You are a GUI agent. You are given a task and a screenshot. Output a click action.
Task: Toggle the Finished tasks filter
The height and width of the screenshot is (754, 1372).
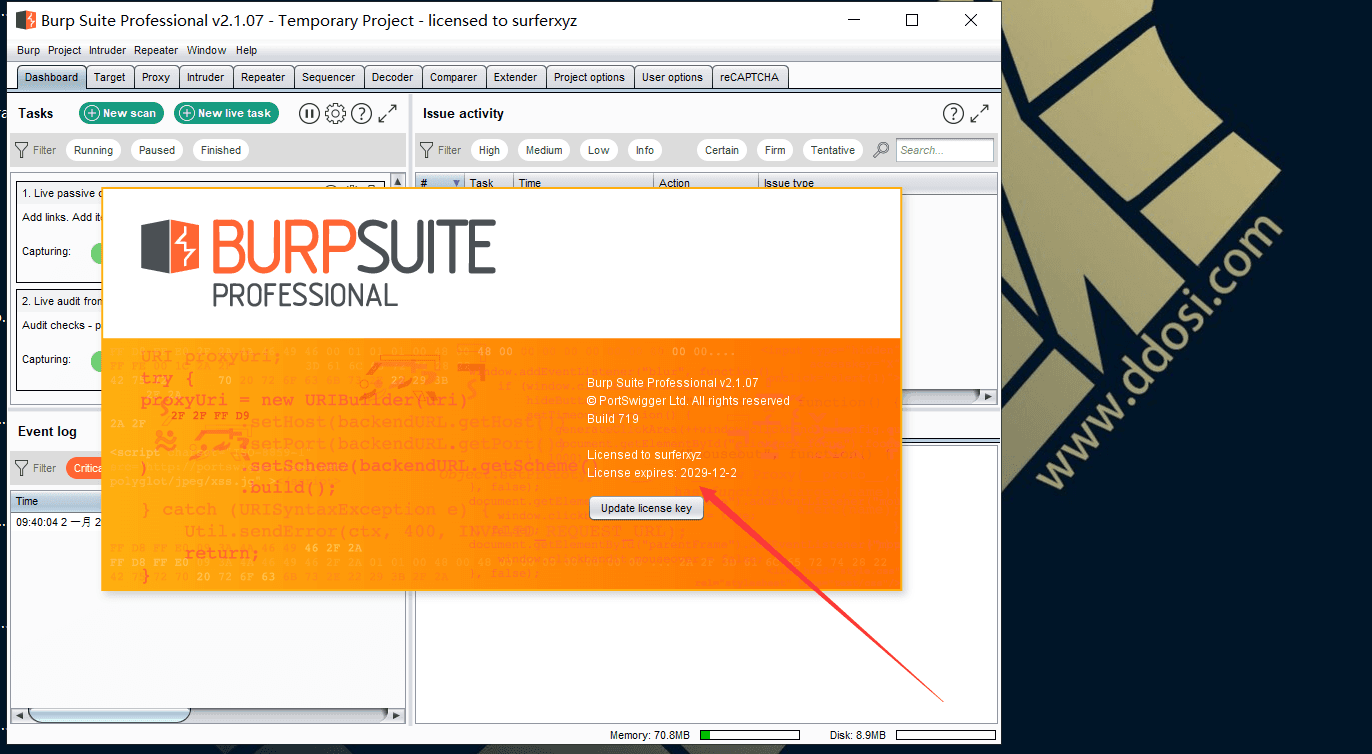tap(221, 150)
